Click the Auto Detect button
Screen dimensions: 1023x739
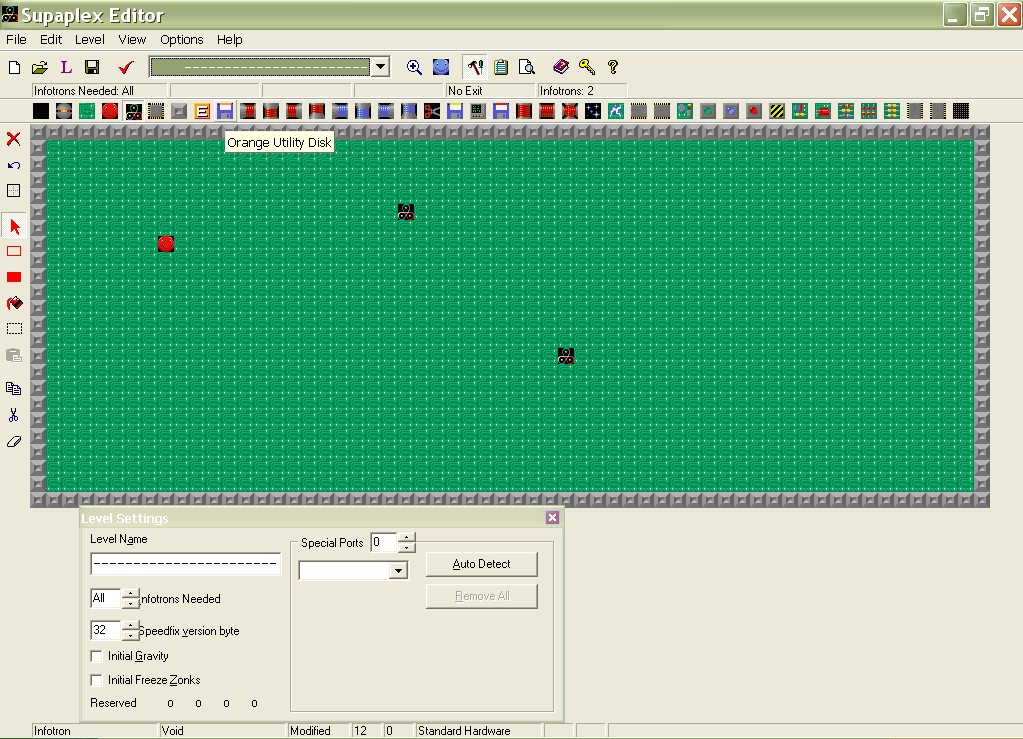[481, 564]
